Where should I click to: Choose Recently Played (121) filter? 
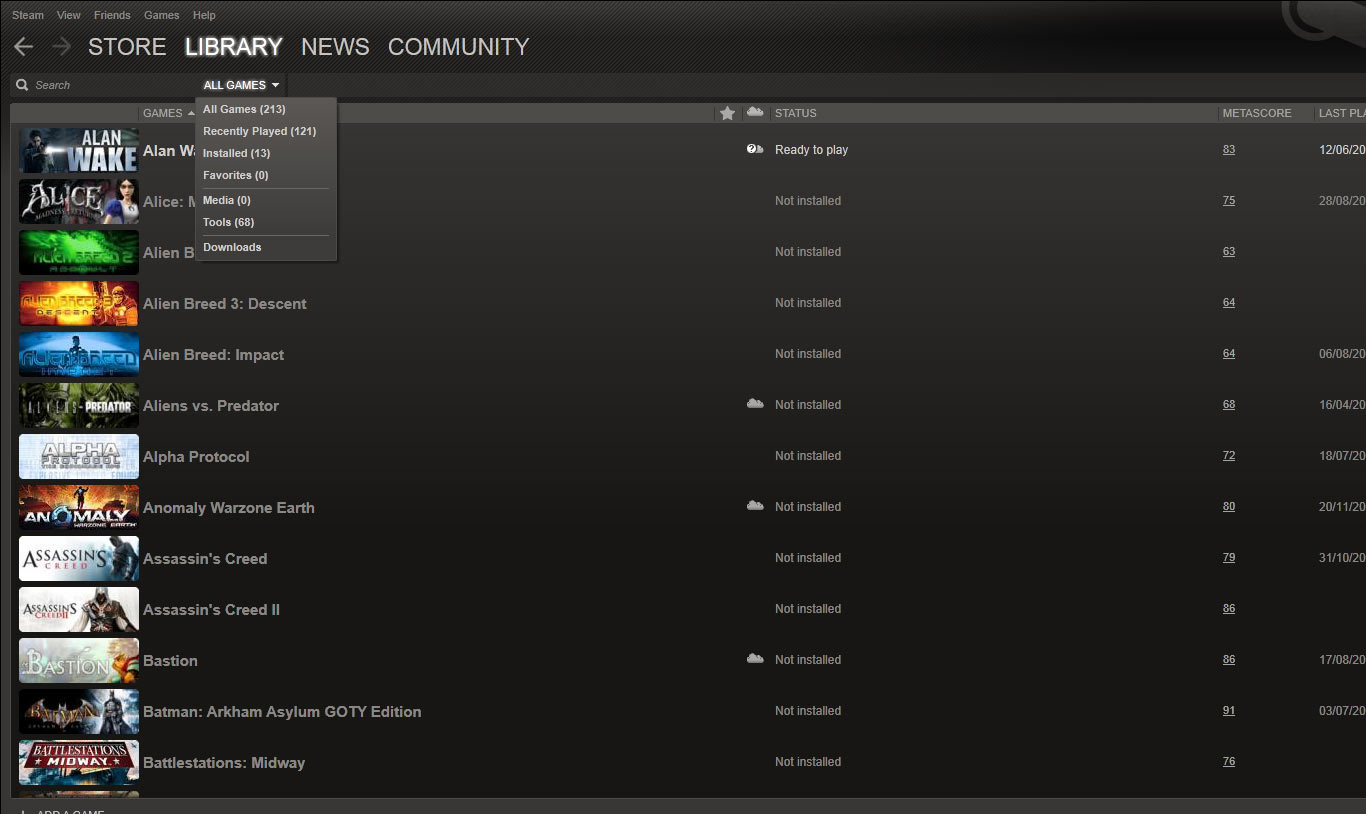[x=259, y=131]
